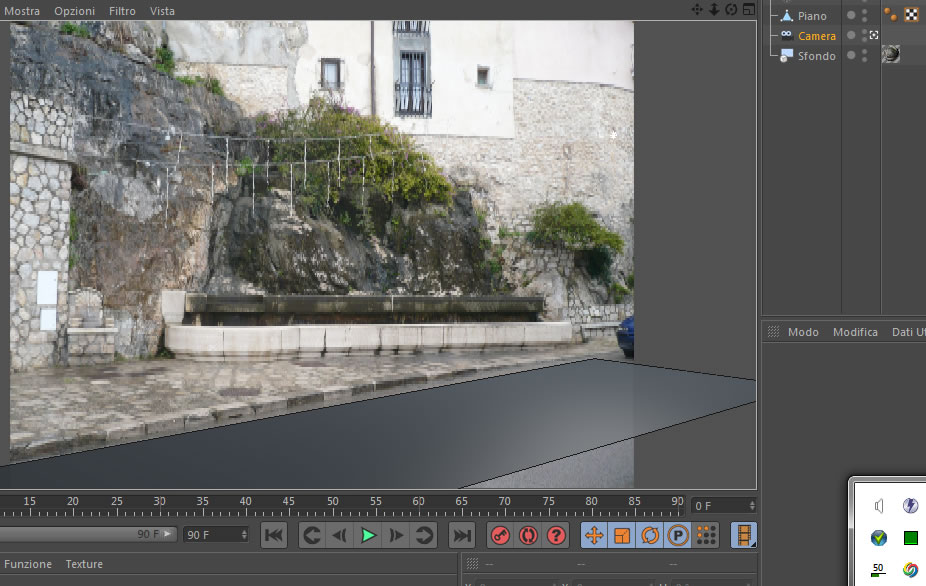The height and width of the screenshot is (586, 926).
Task: Click the Record Active Objects keyframe icon
Action: [x=500, y=536]
